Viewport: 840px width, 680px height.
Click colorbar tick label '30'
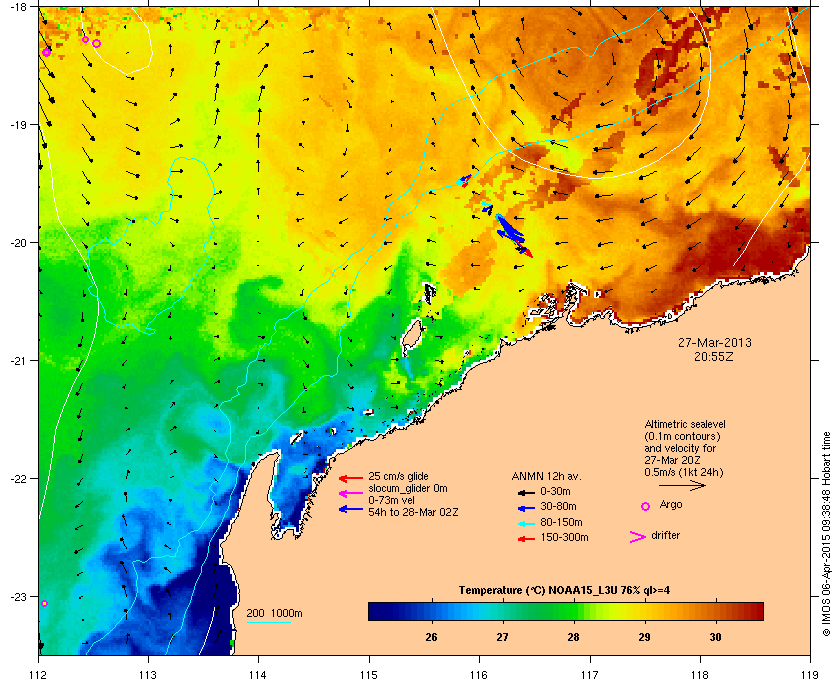click(x=715, y=637)
